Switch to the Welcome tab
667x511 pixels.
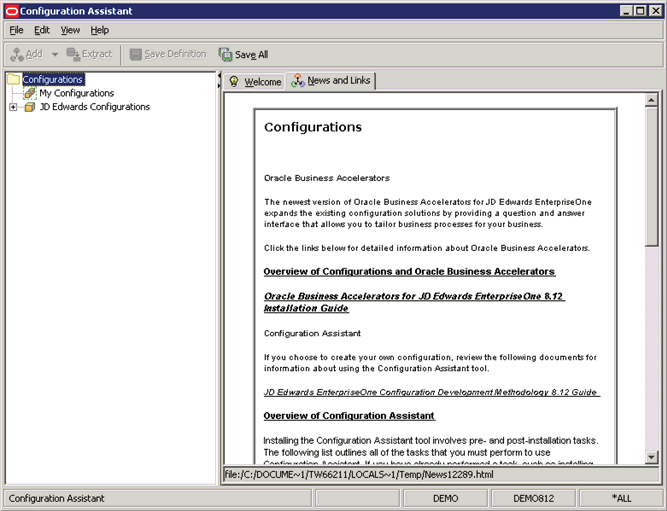click(x=254, y=82)
